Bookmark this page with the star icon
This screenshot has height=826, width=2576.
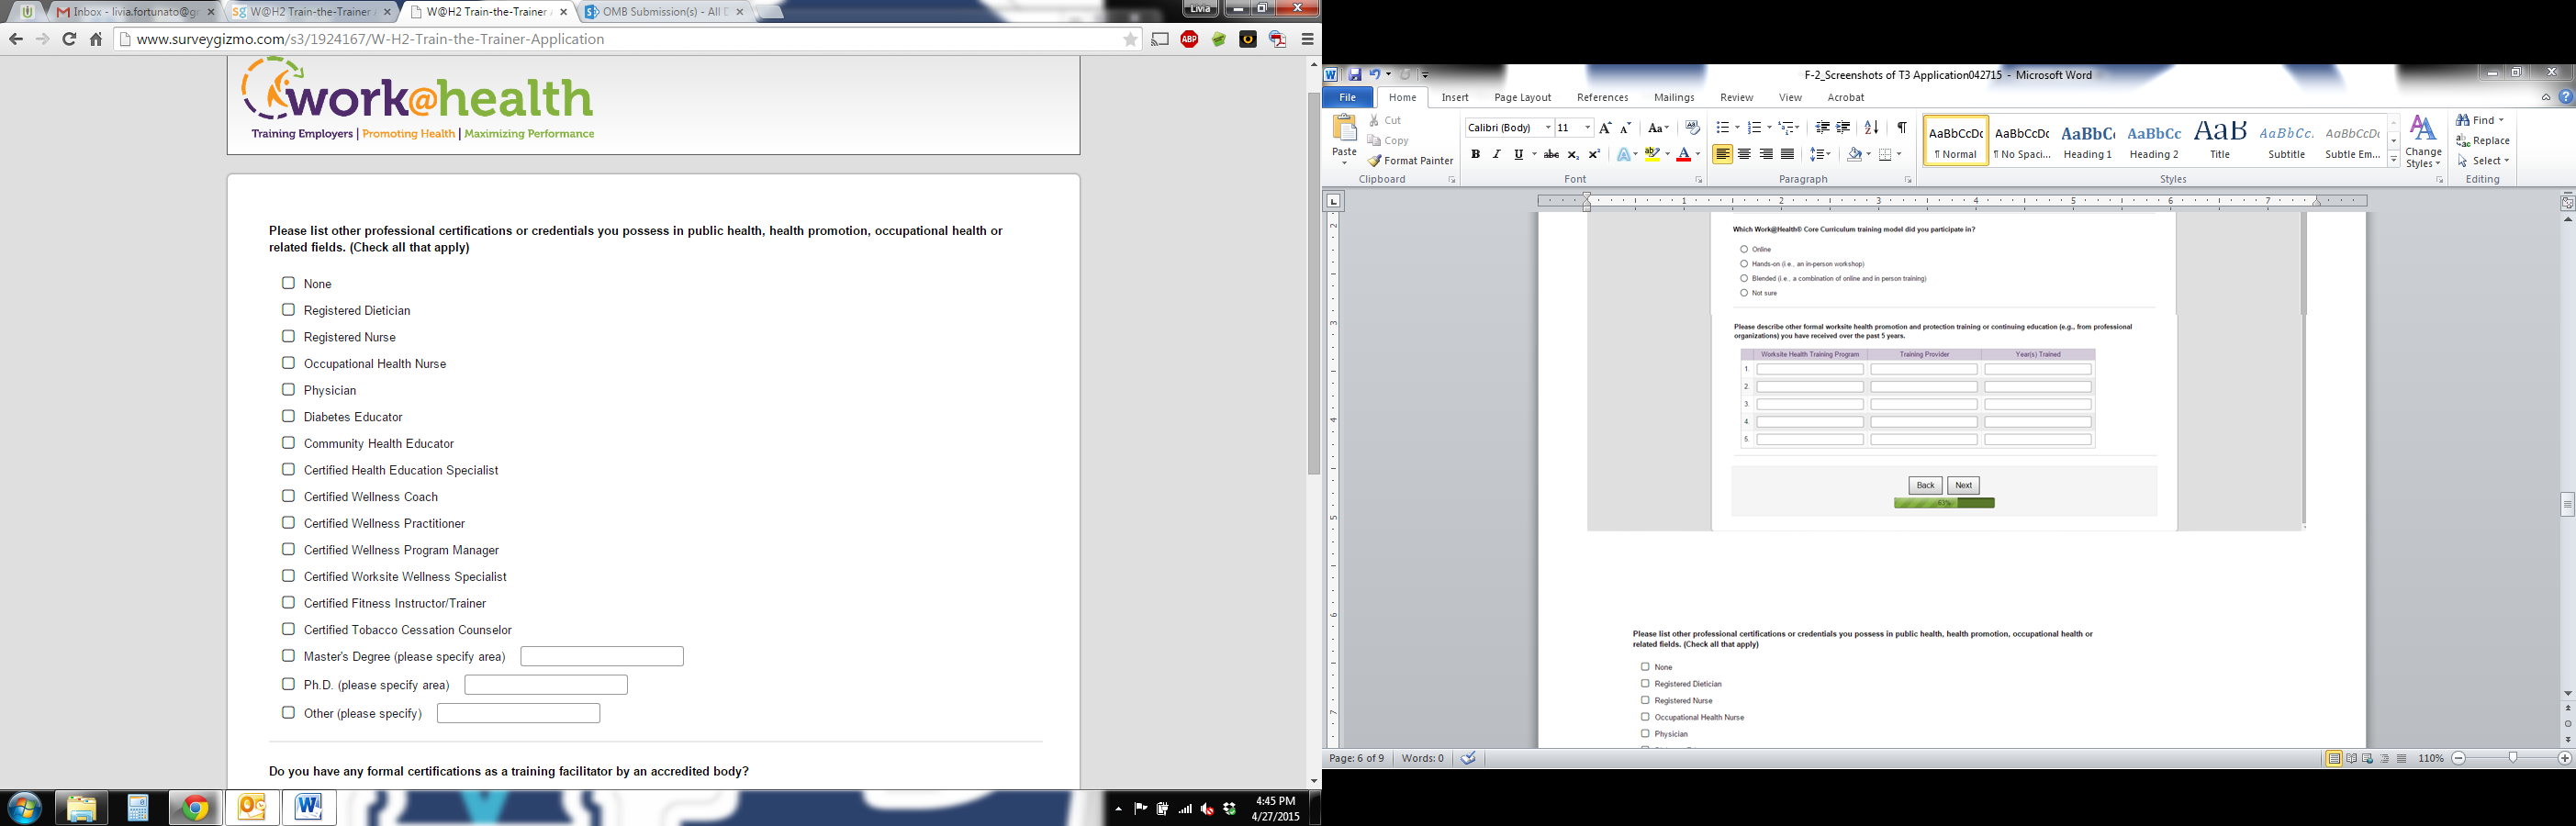coord(1130,39)
